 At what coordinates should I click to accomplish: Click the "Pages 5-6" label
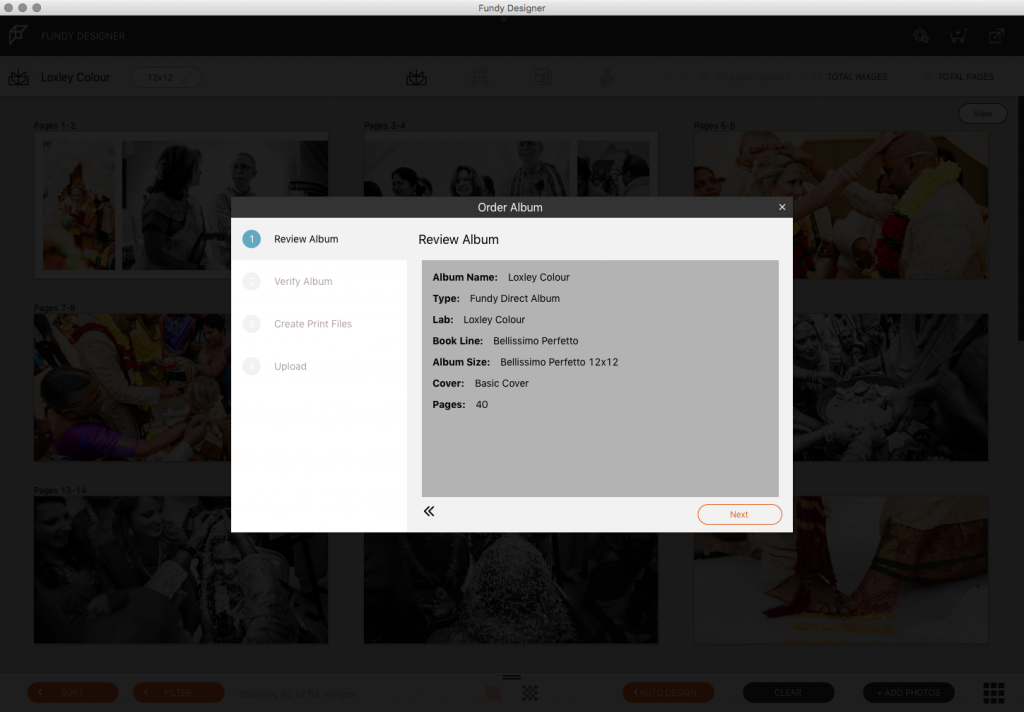coord(714,125)
